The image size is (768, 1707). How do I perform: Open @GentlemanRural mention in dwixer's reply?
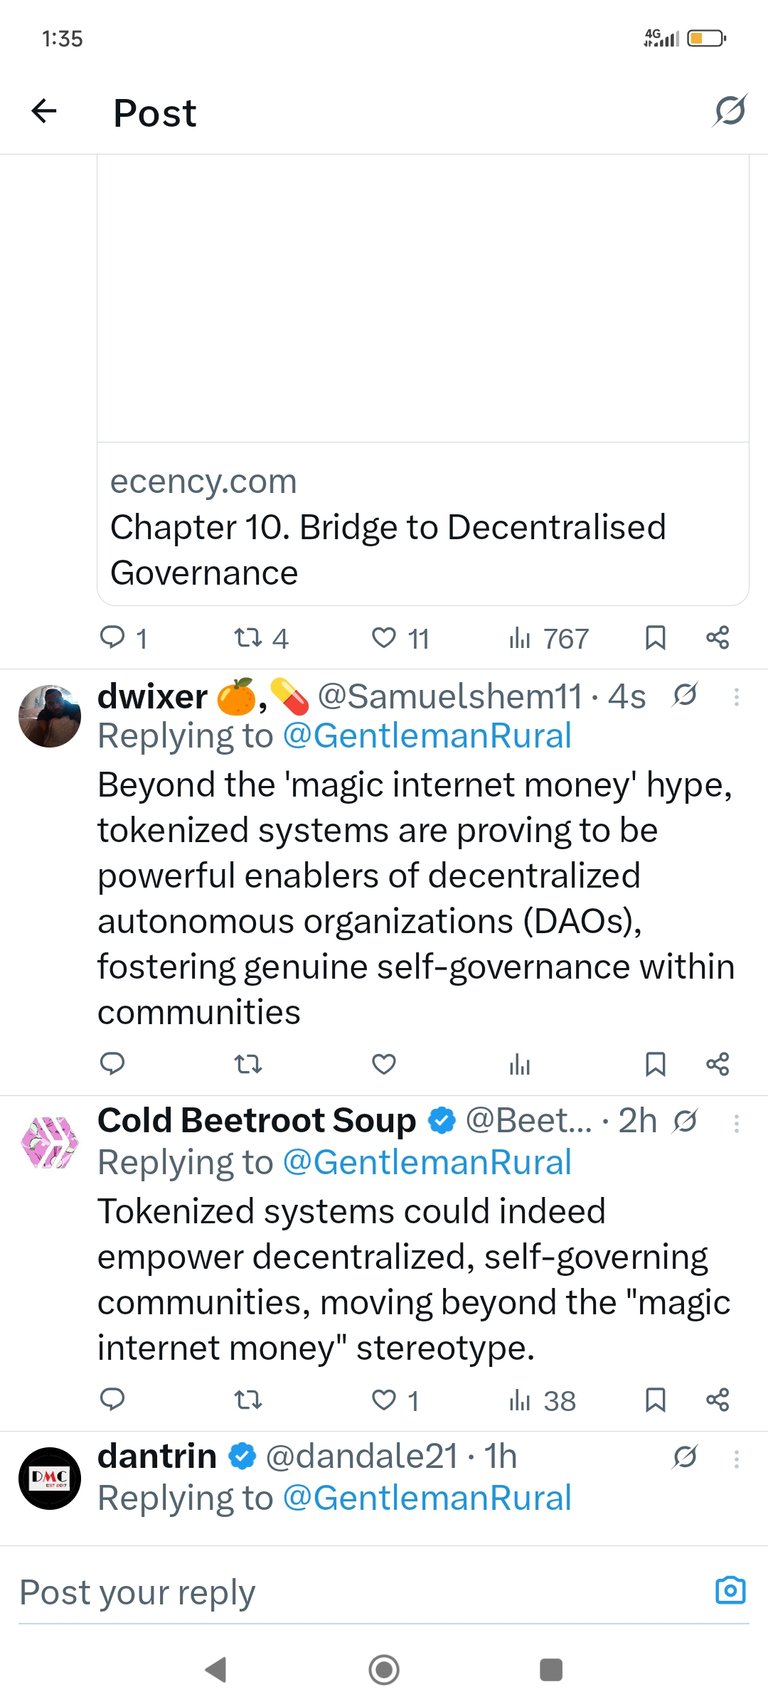[427, 736]
